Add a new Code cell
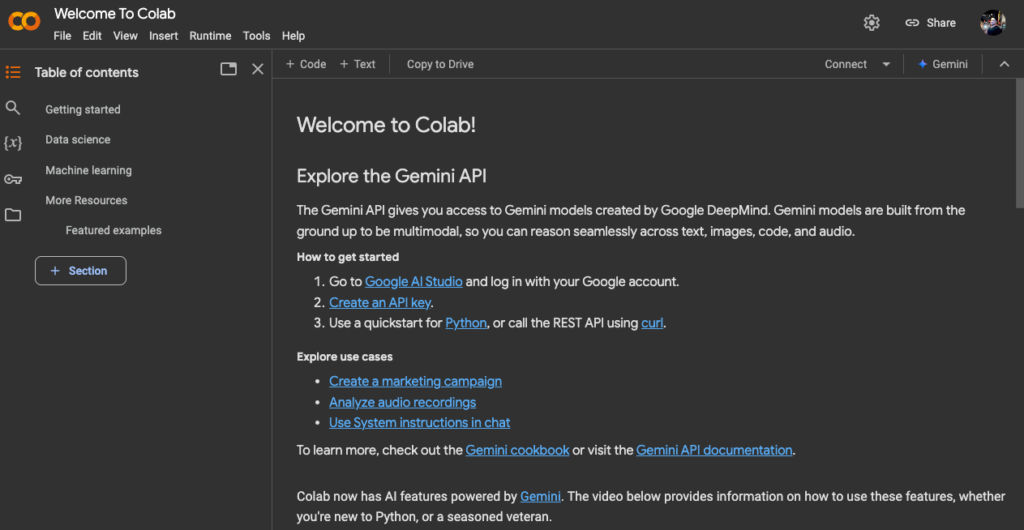 [x=306, y=64]
